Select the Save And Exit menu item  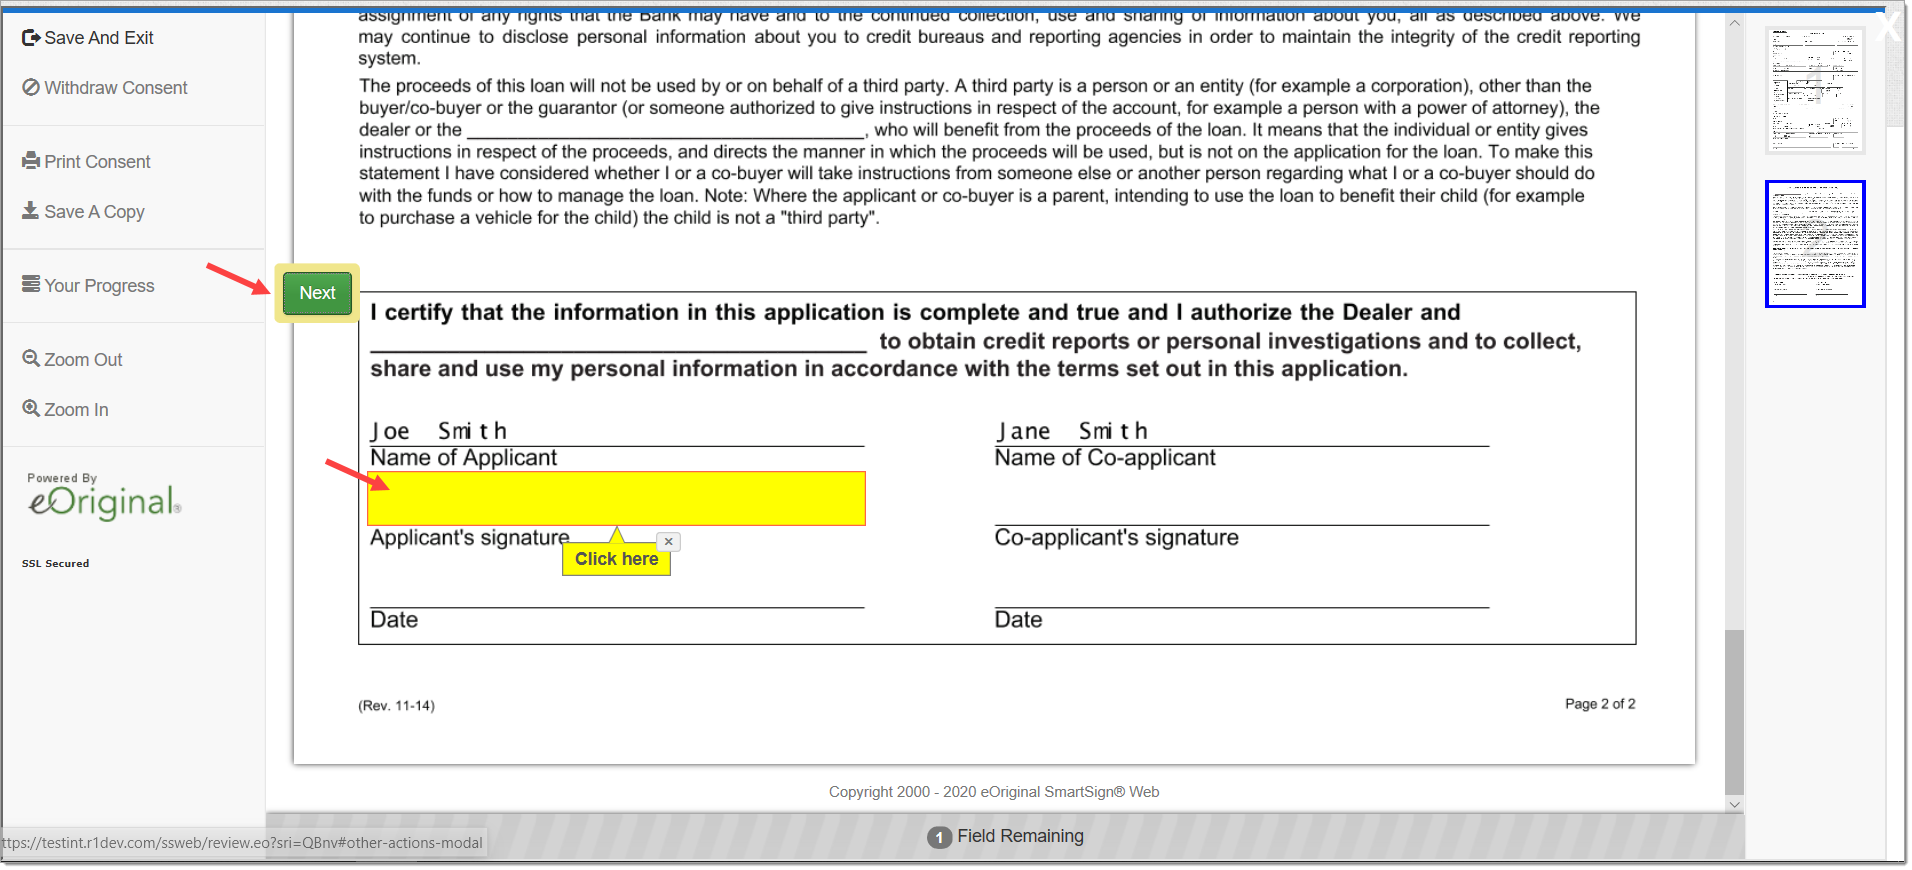click(x=88, y=38)
